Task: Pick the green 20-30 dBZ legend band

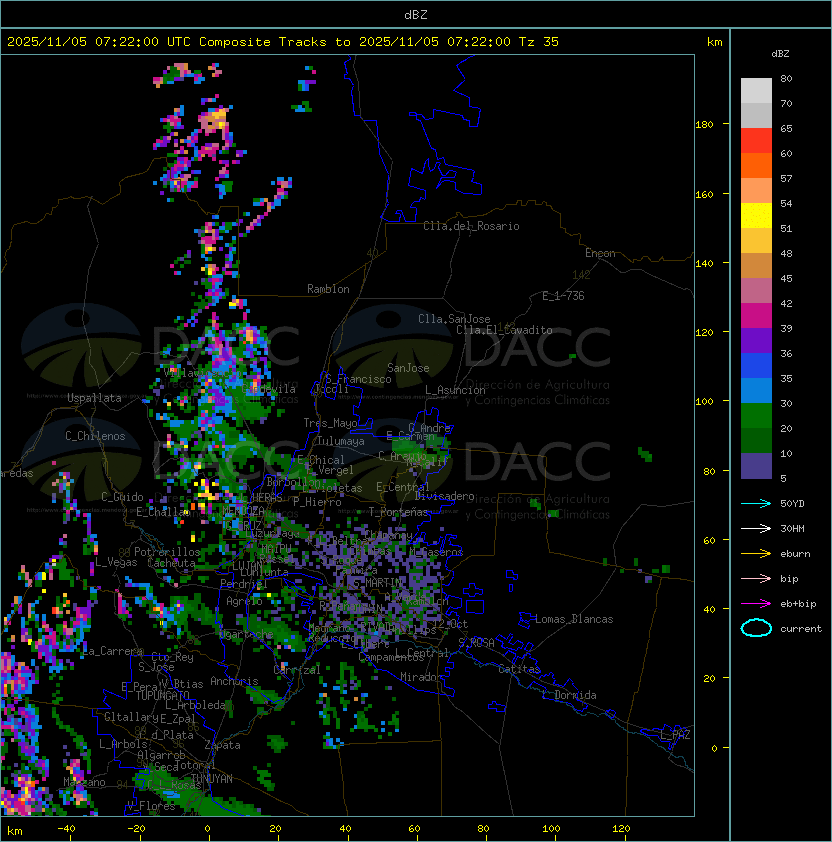Action: click(756, 416)
